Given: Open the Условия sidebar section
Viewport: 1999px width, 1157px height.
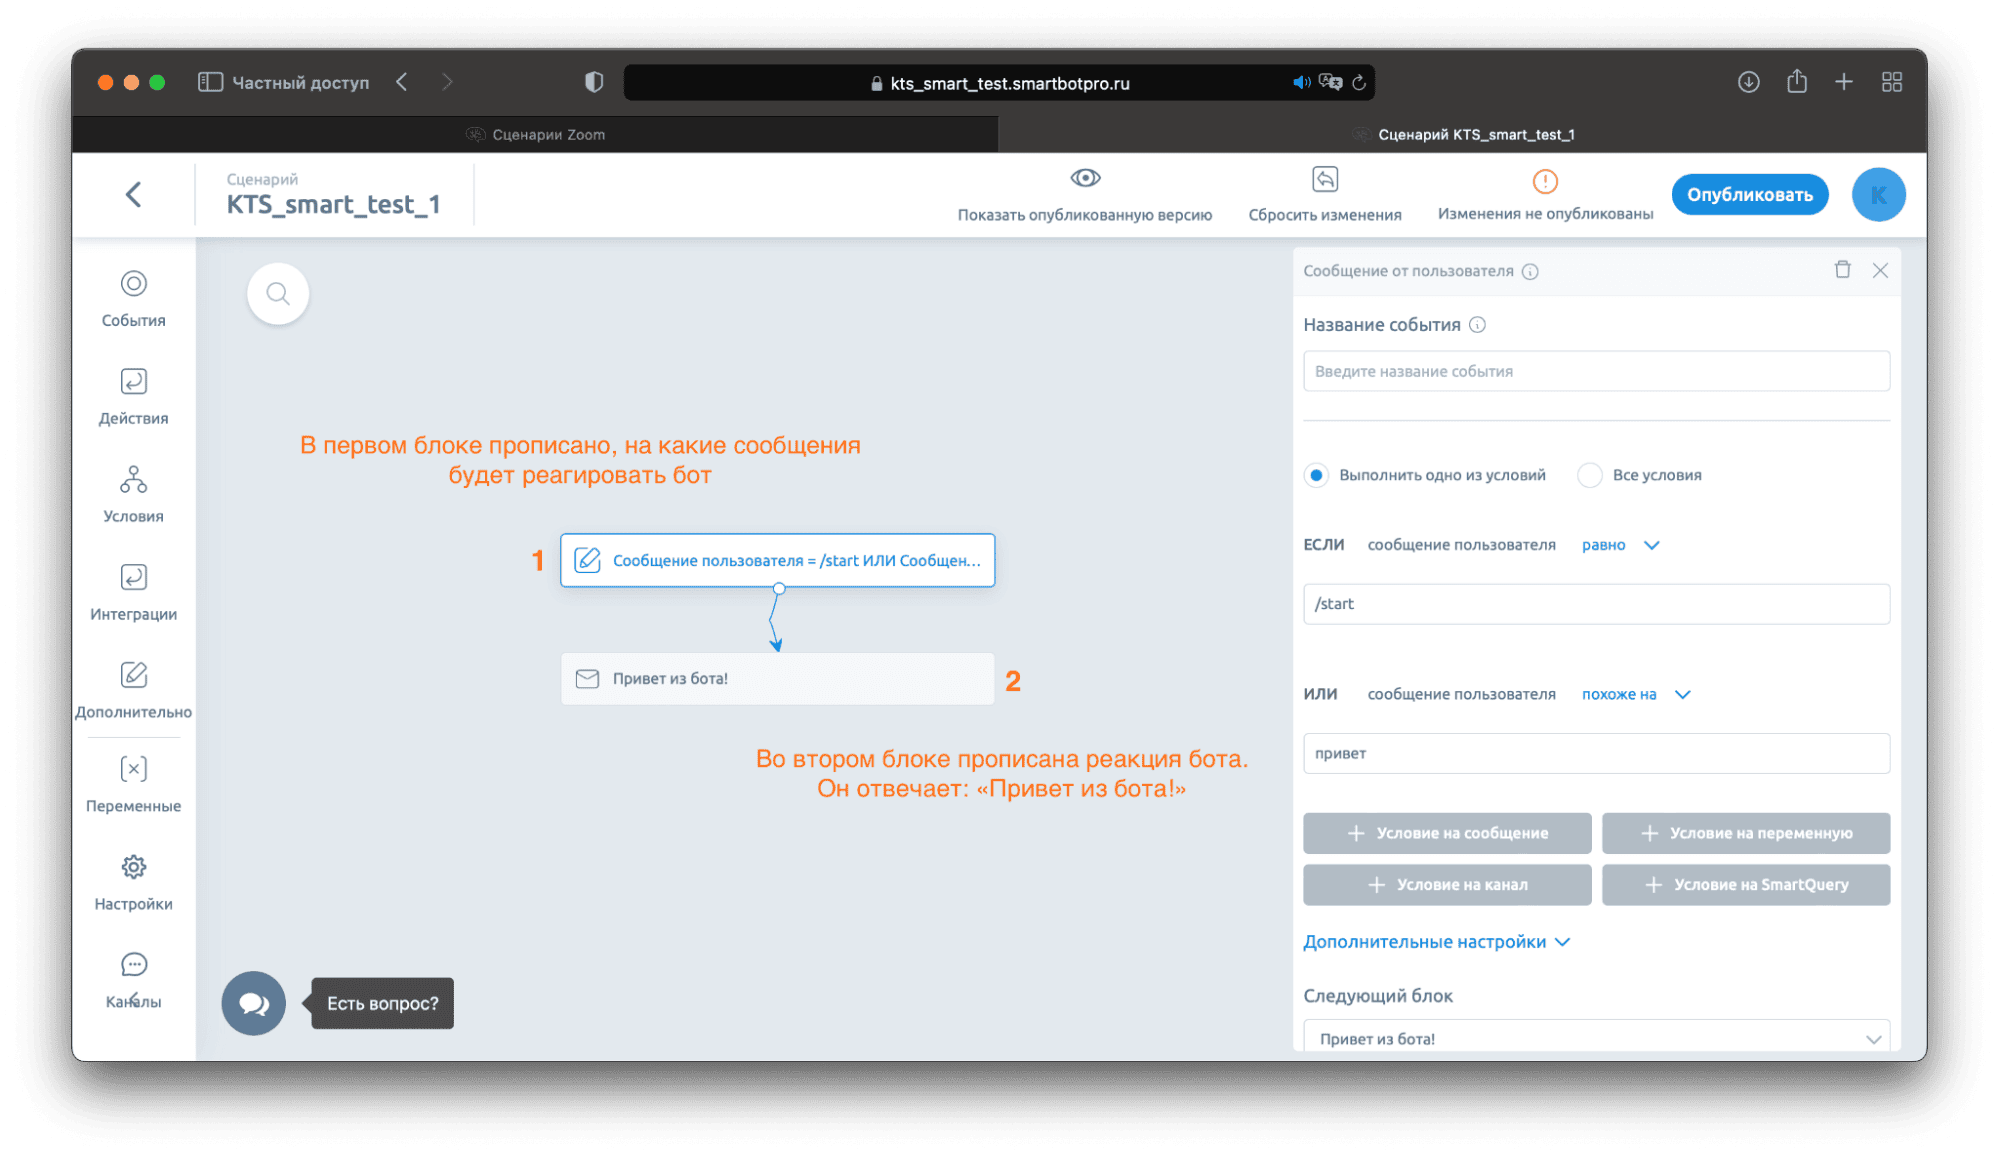Looking at the screenshot, I should (x=133, y=494).
